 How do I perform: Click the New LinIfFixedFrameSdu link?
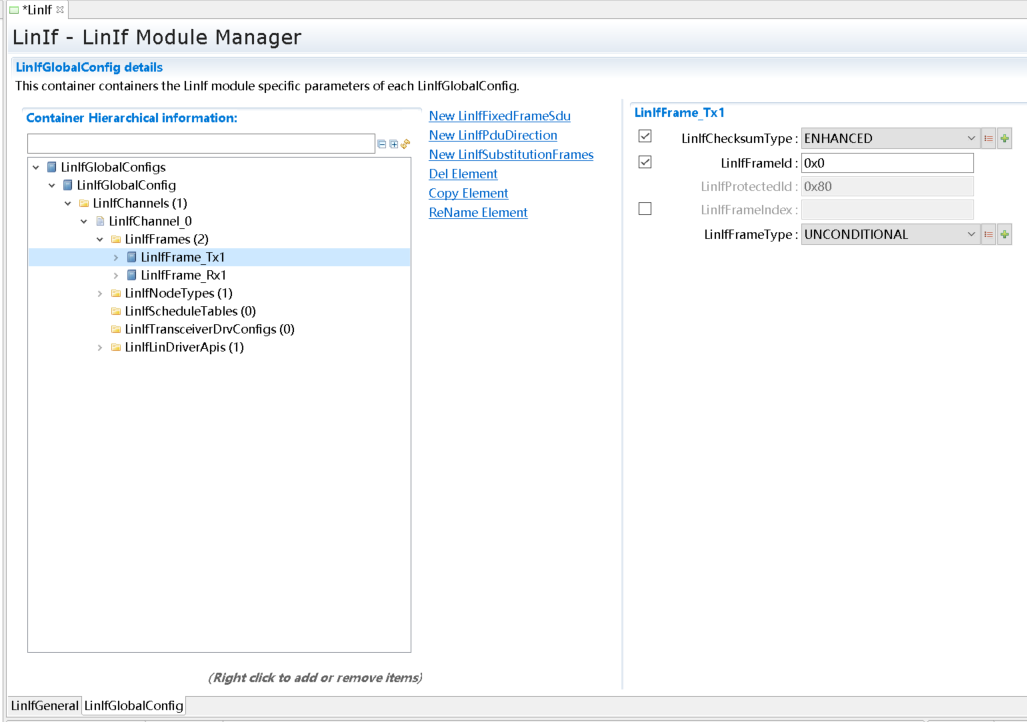(499, 116)
